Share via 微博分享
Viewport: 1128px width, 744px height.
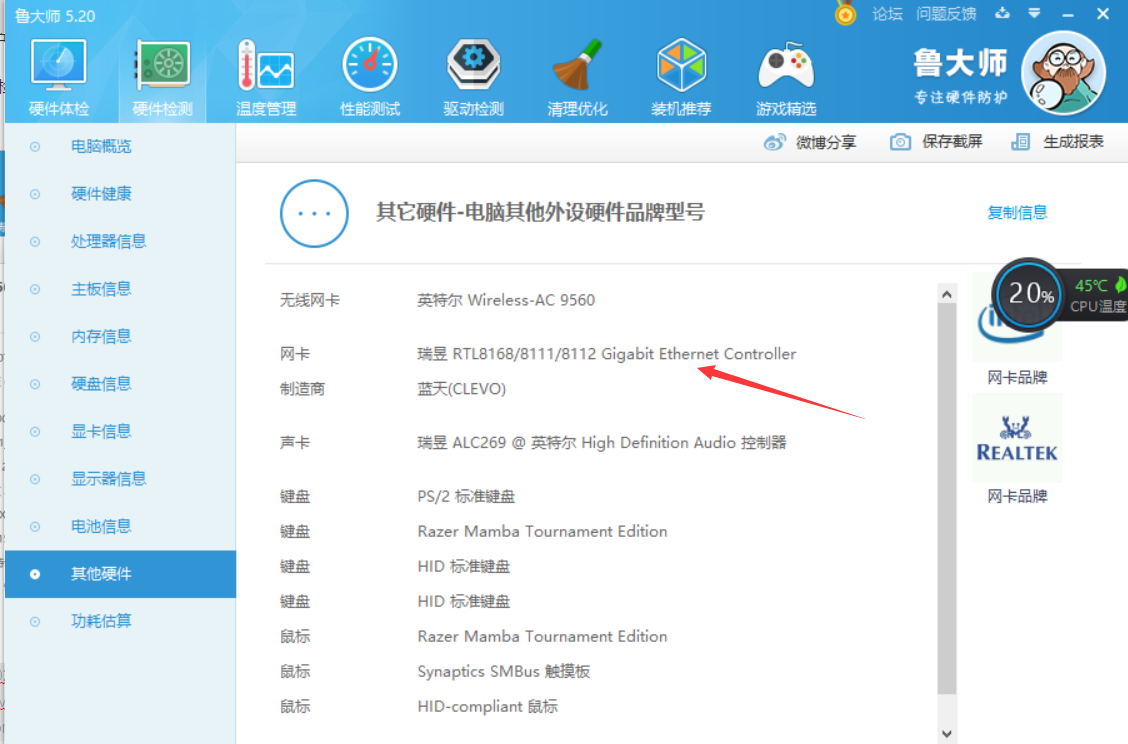[810, 142]
